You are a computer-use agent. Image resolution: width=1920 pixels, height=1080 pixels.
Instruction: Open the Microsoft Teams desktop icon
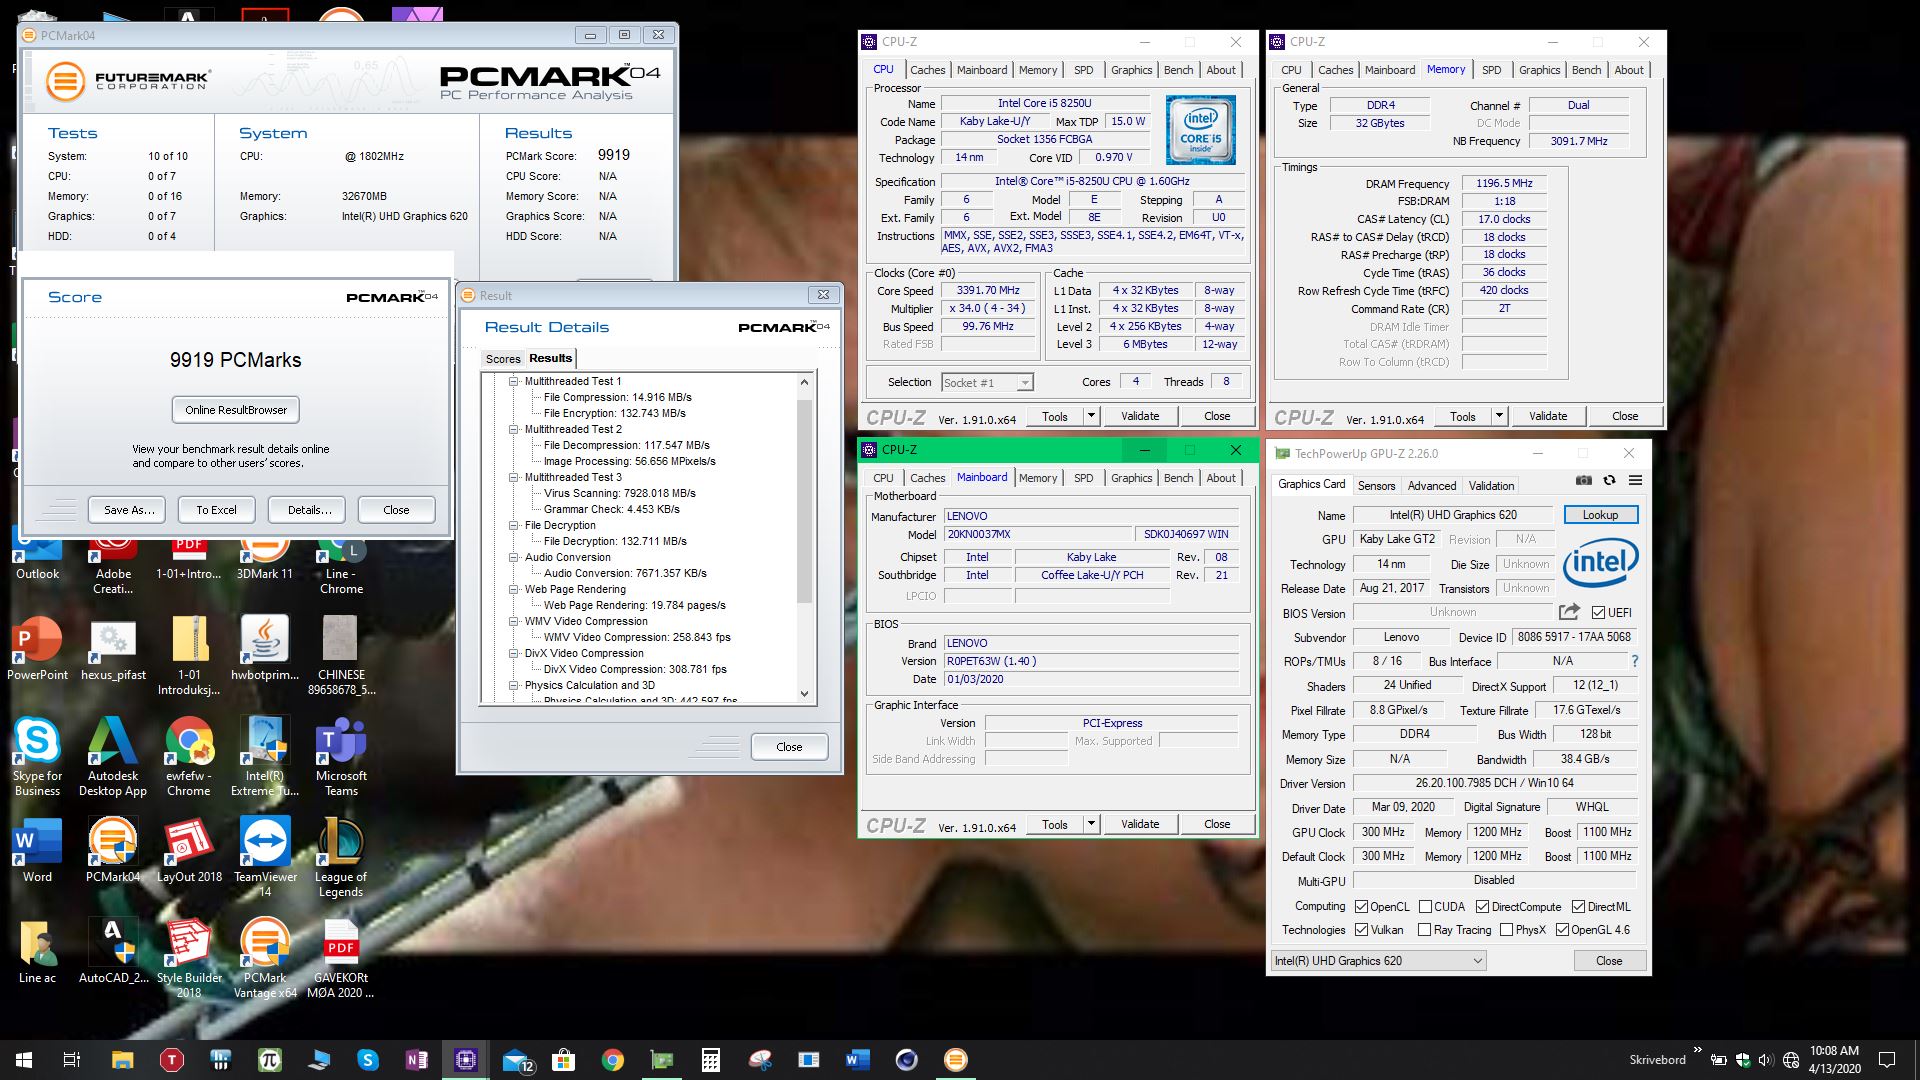coord(341,757)
